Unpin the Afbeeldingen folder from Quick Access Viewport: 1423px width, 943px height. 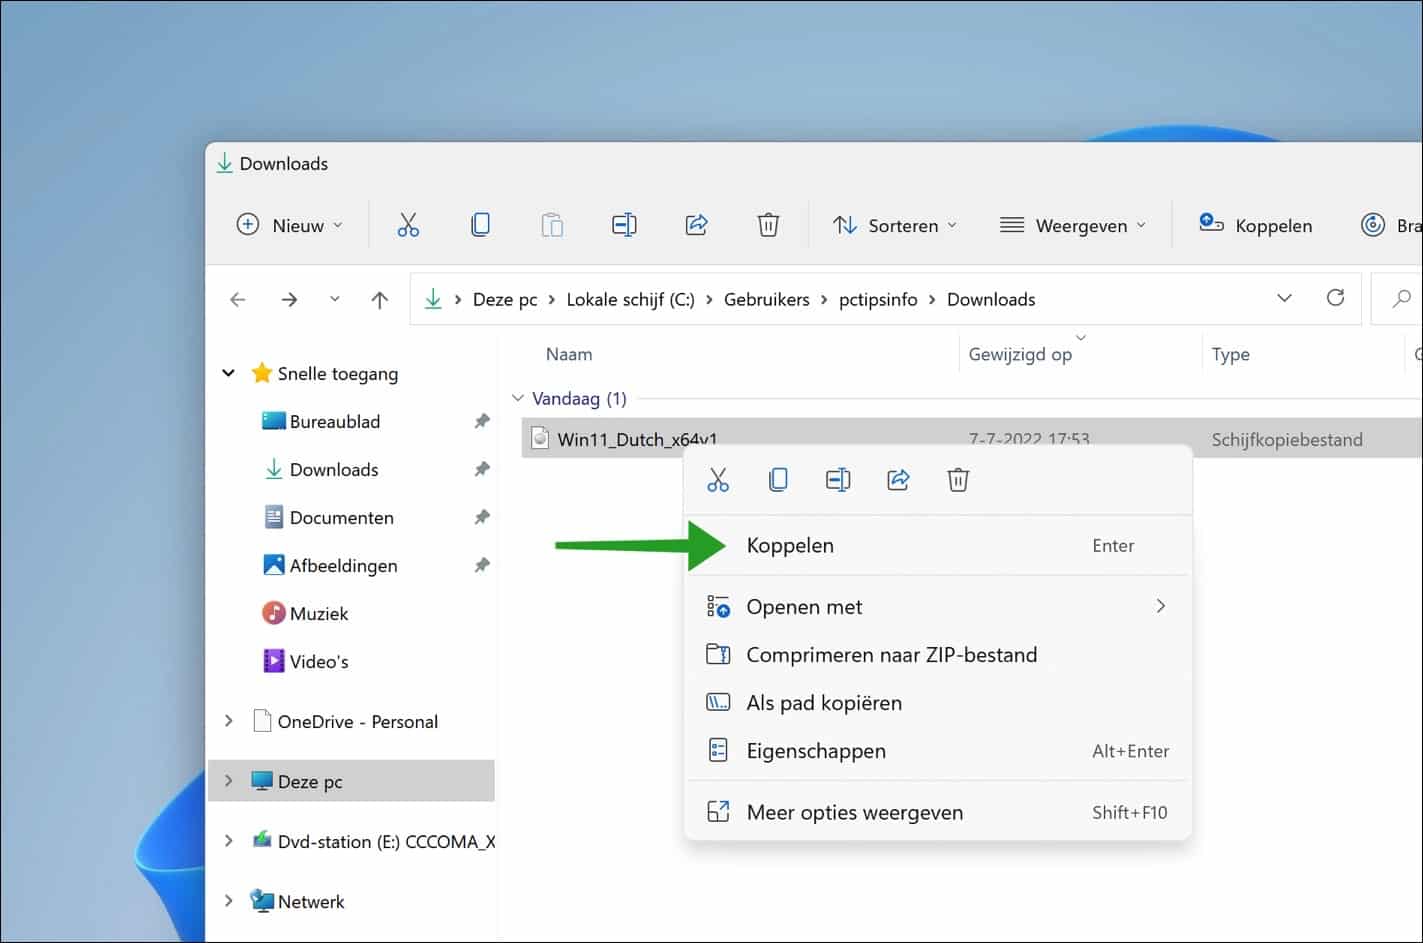(x=483, y=565)
